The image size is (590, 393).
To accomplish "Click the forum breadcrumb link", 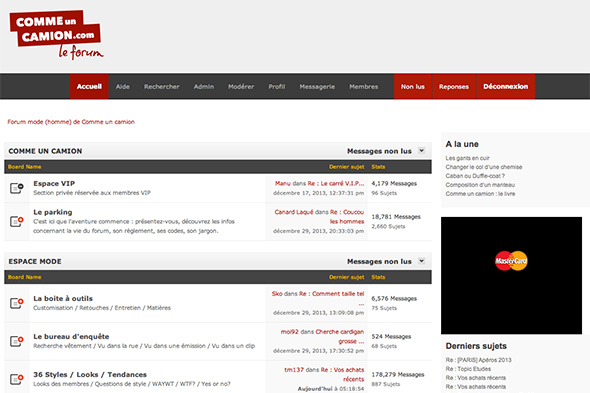I will coord(71,122).
